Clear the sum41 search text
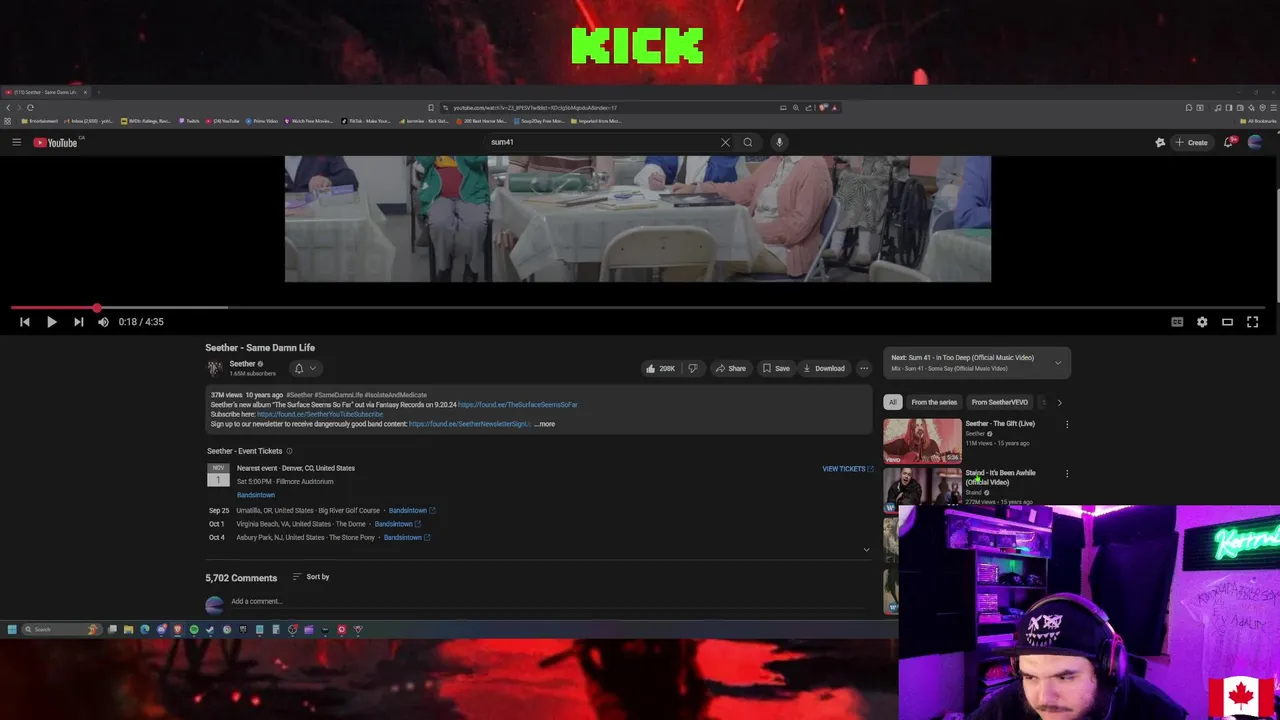Screen dimensions: 1280x720 725,142
